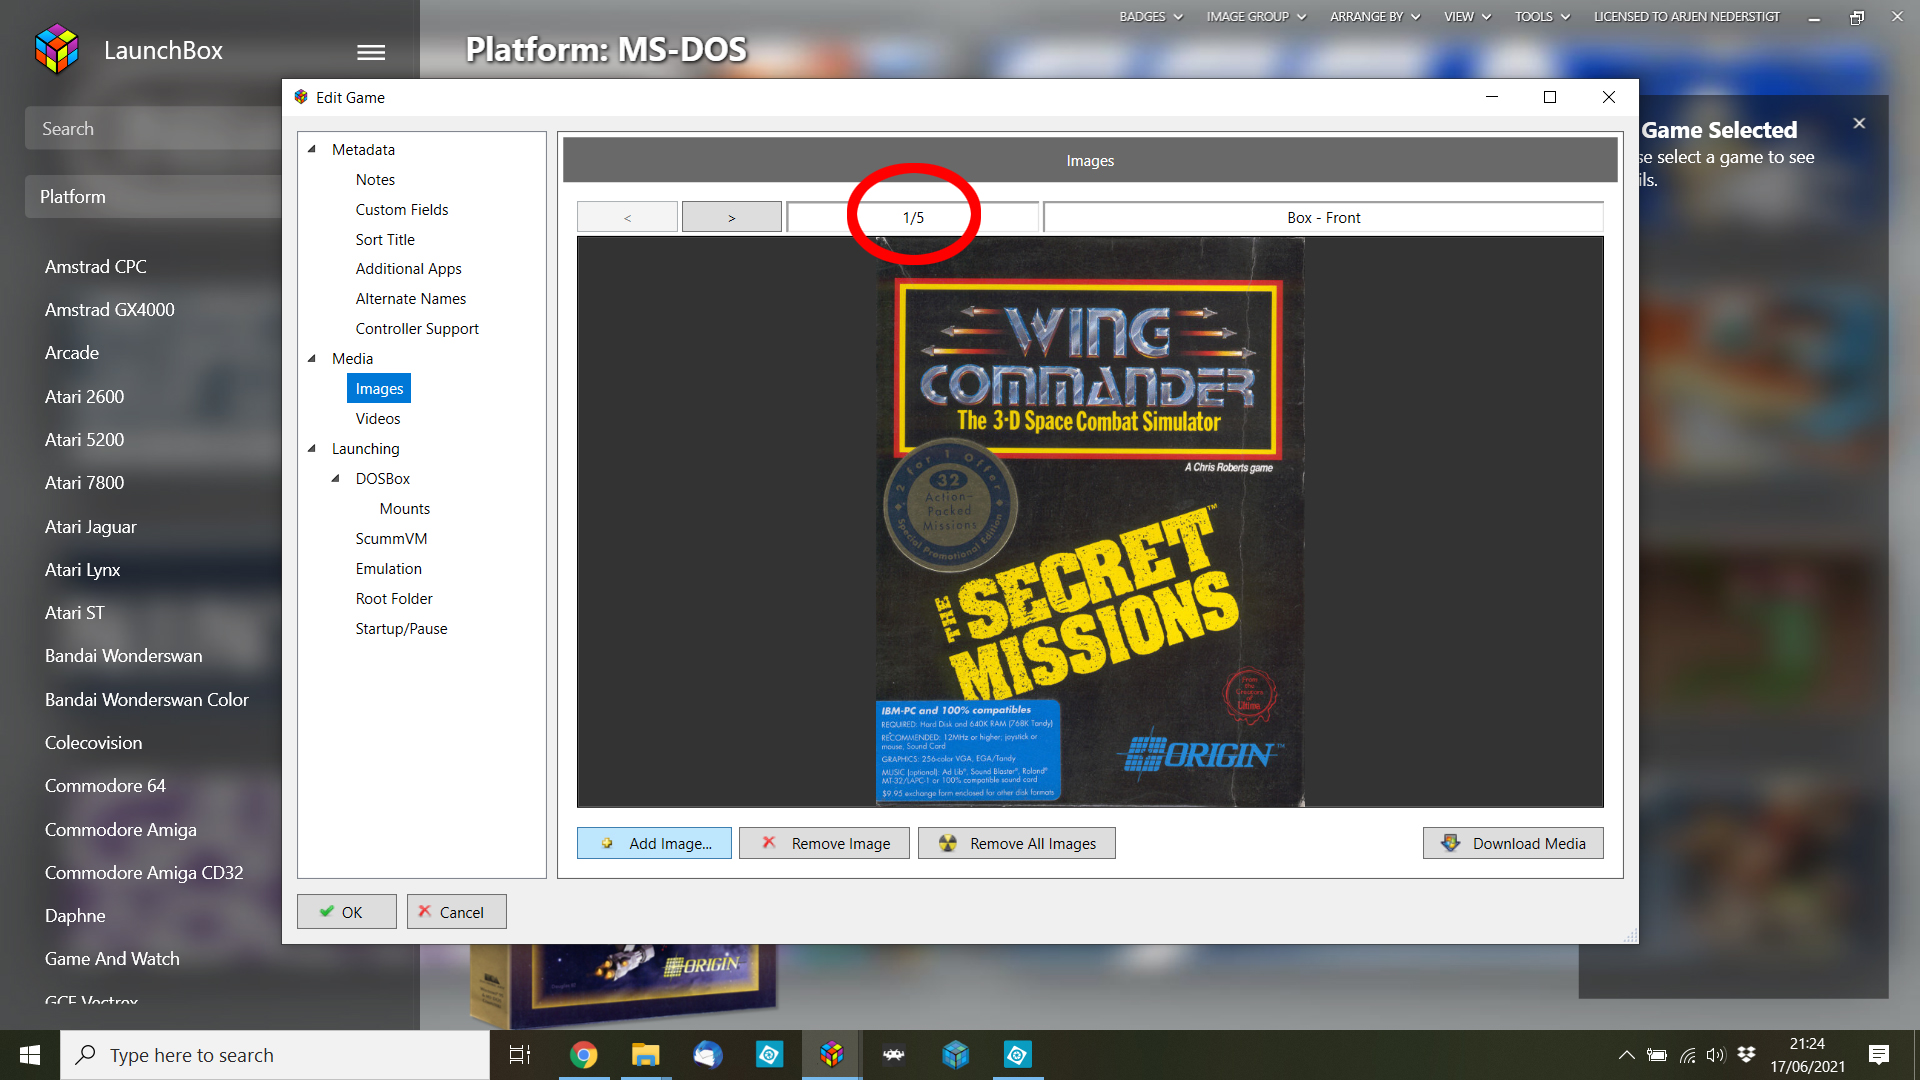Click the LaunchBox Search field
The image size is (1920, 1080).
point(152,129)
